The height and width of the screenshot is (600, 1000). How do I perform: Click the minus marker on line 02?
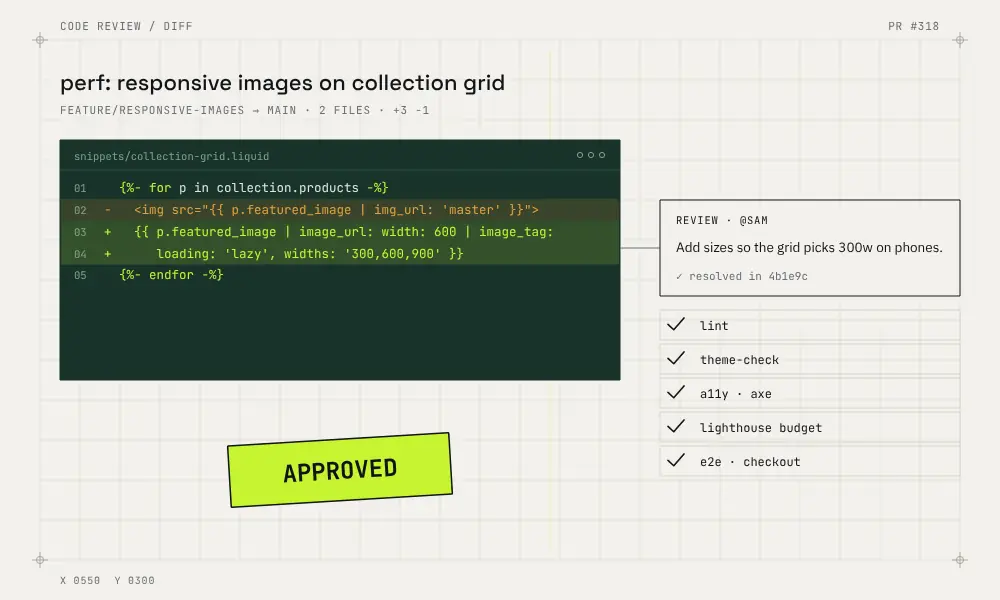click(x=108, y=210)
